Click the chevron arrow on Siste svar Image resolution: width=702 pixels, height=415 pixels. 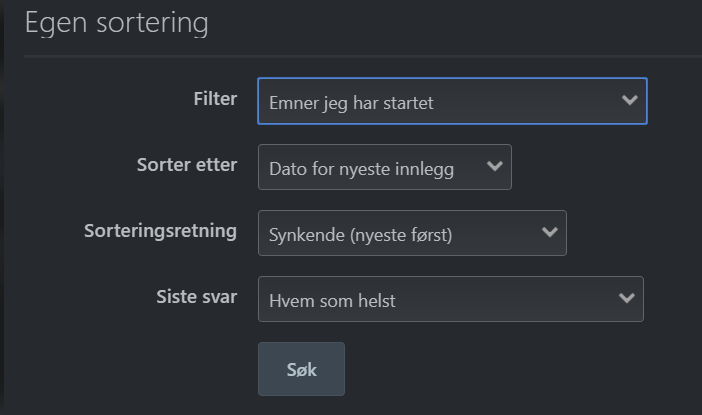pyautogui.click(x=626, y=298)
